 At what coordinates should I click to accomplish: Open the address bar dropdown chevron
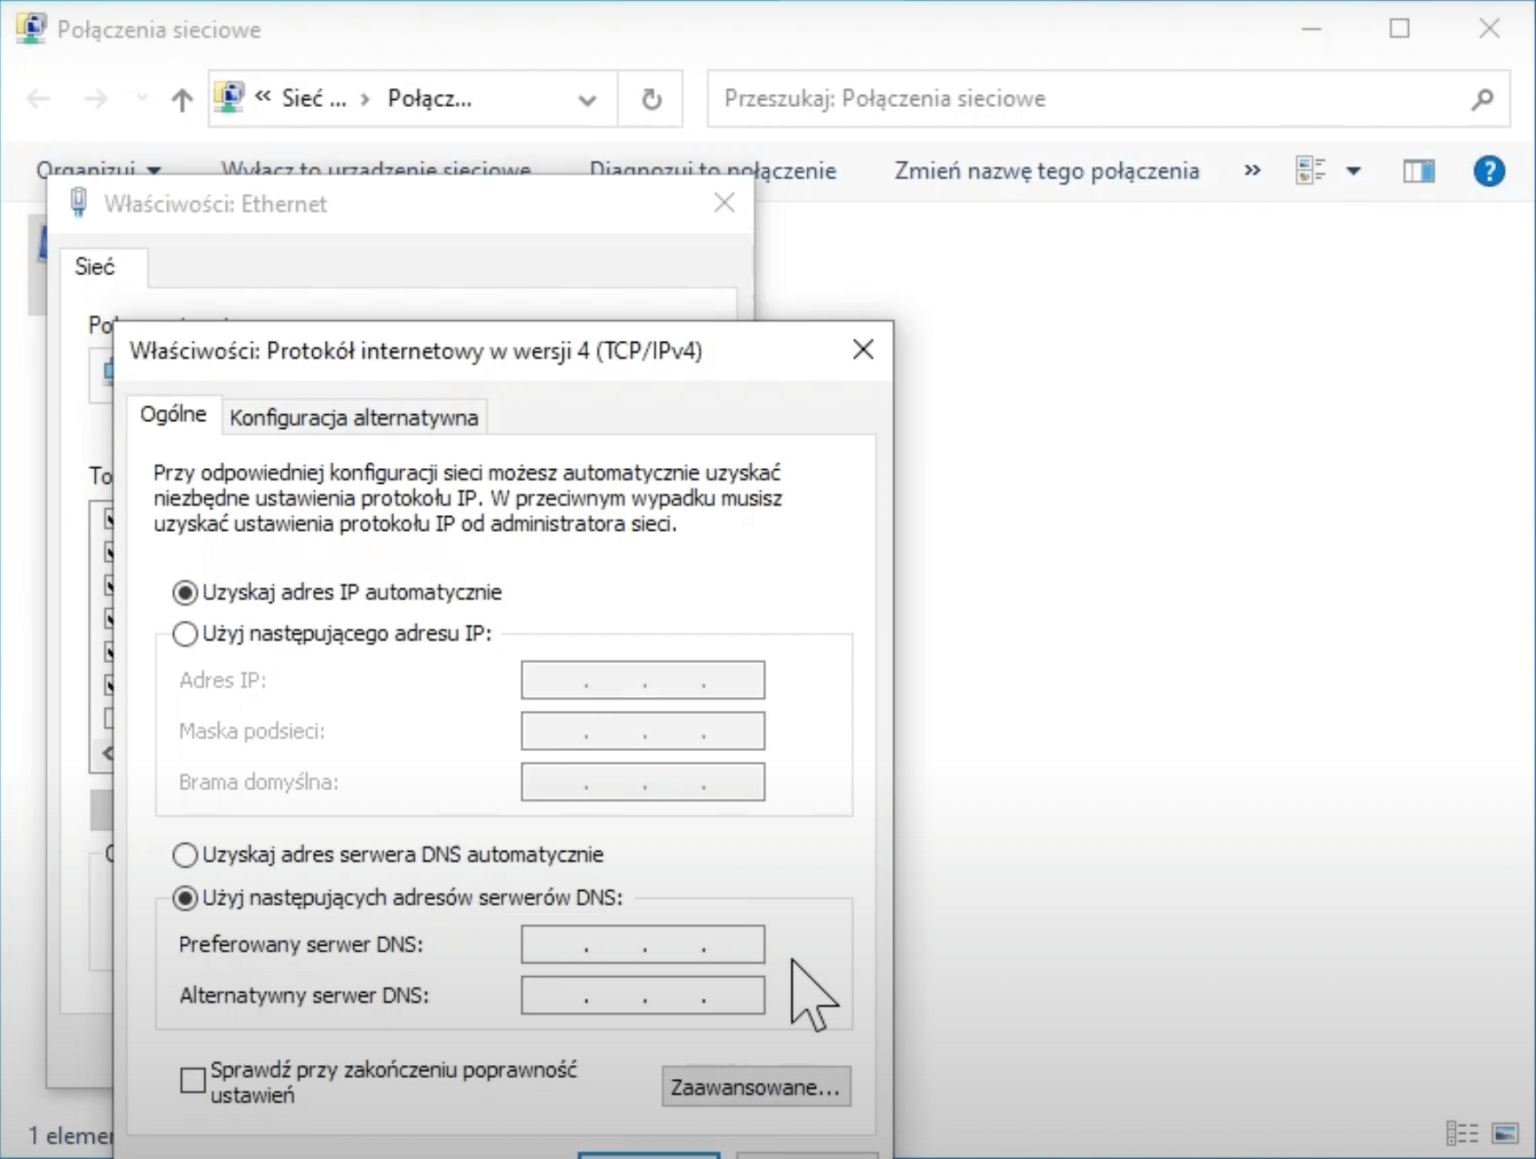[x=586, y=98]
